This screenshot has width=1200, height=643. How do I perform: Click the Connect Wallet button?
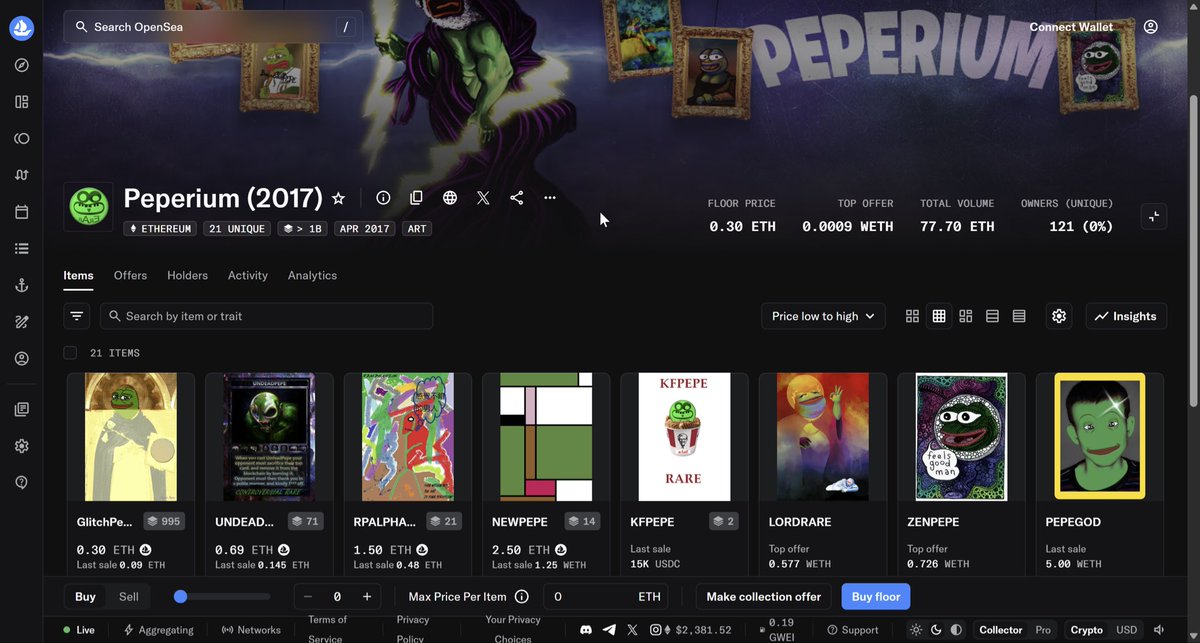[x=1071, y=27]
